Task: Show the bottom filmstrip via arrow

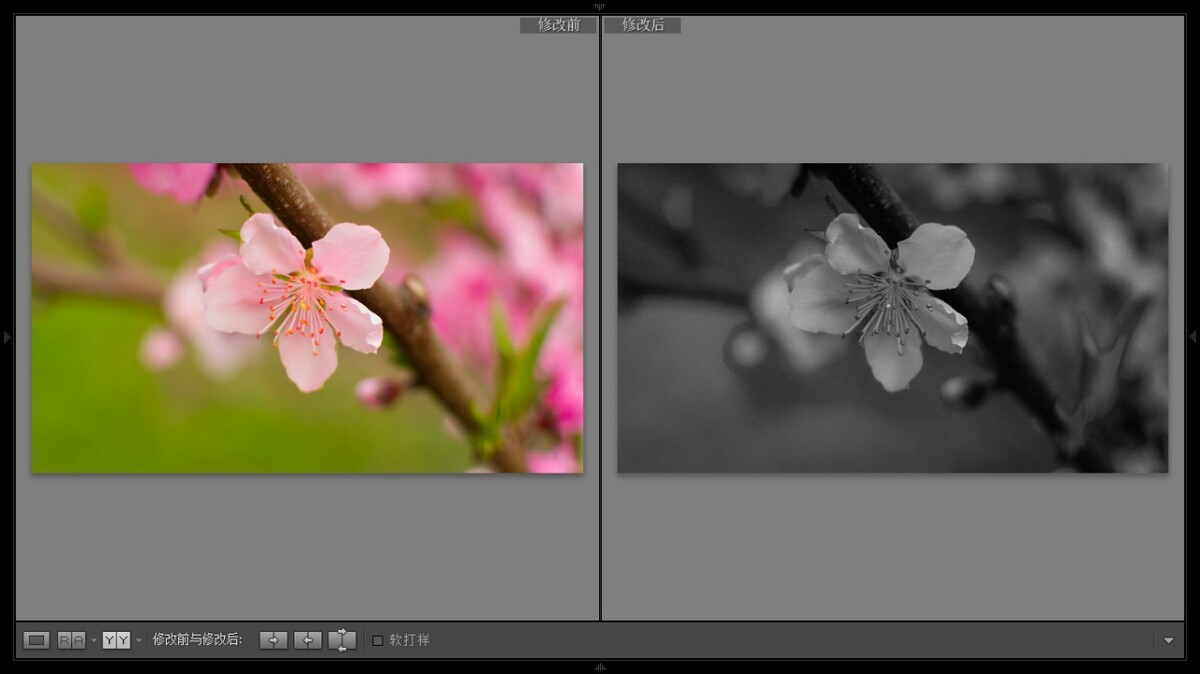Action: (x=600, y=667)
